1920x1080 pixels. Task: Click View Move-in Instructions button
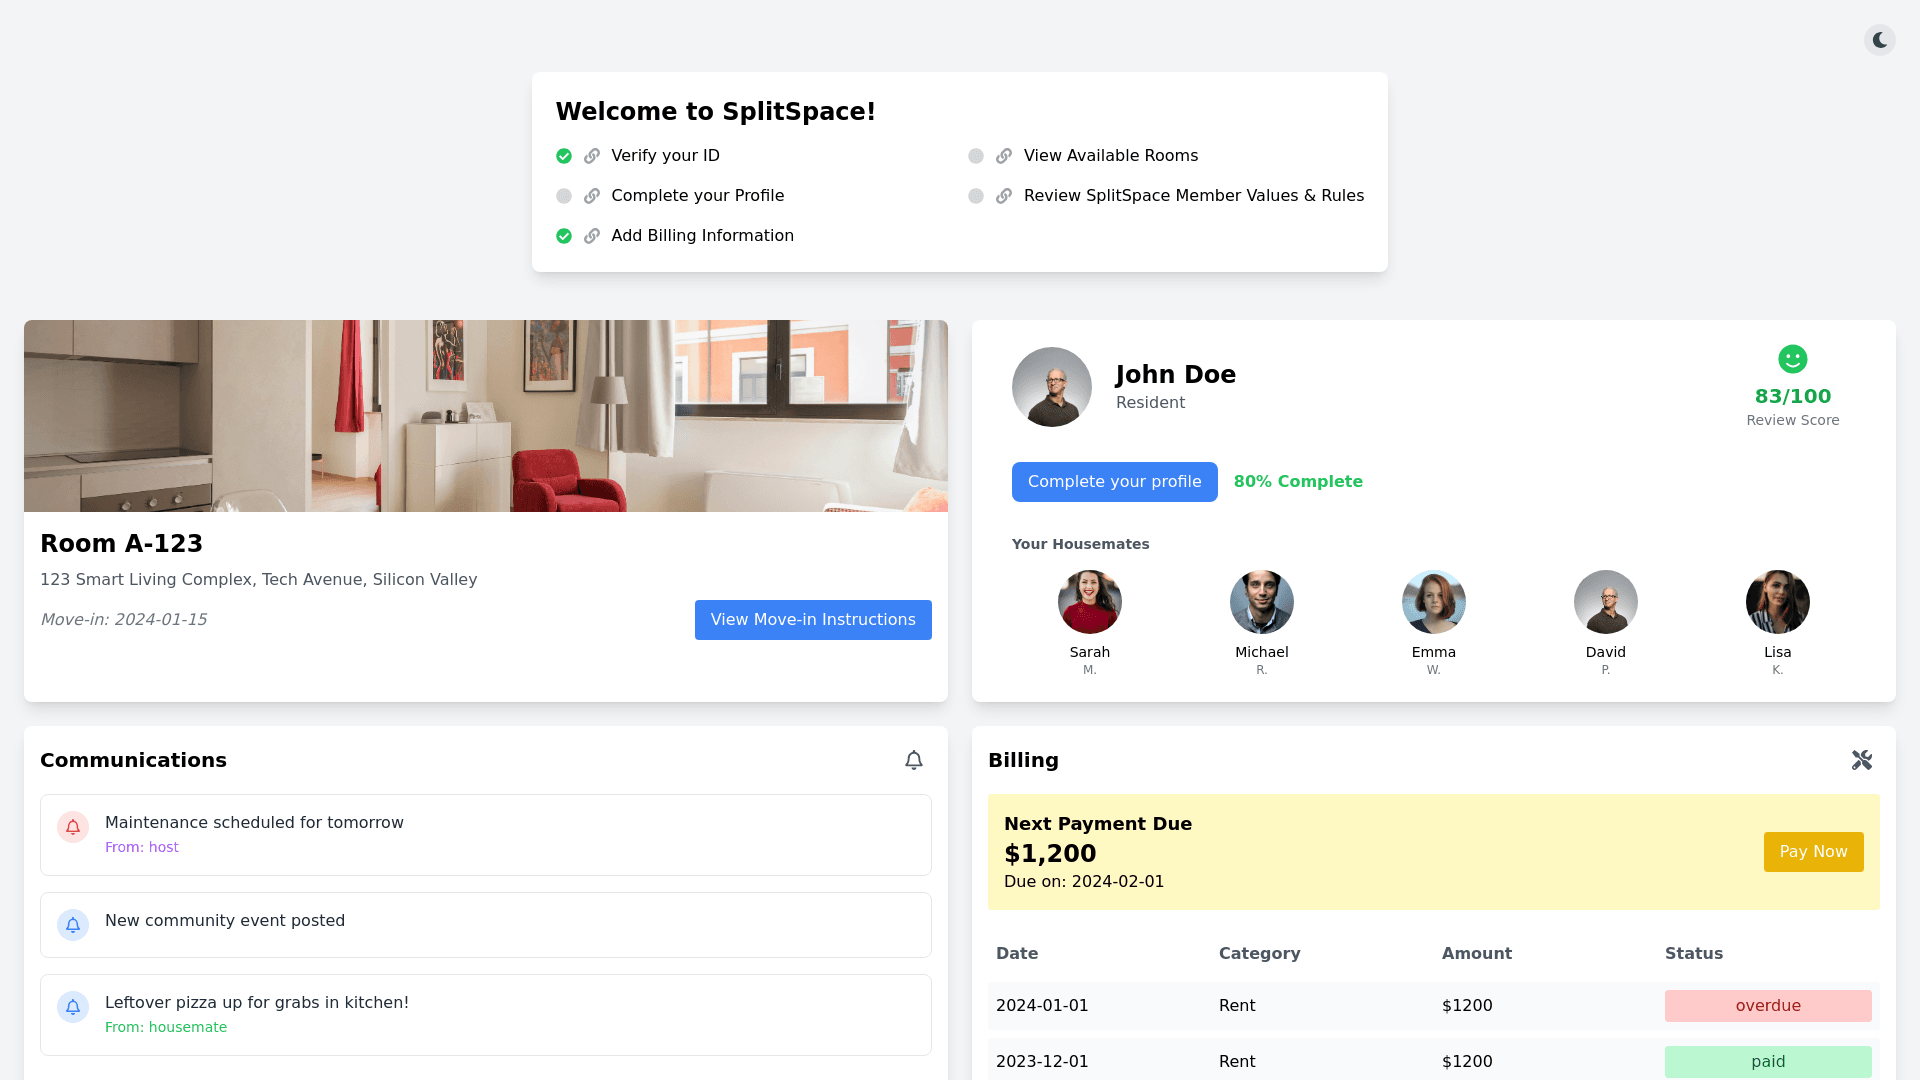coord(813,620)
